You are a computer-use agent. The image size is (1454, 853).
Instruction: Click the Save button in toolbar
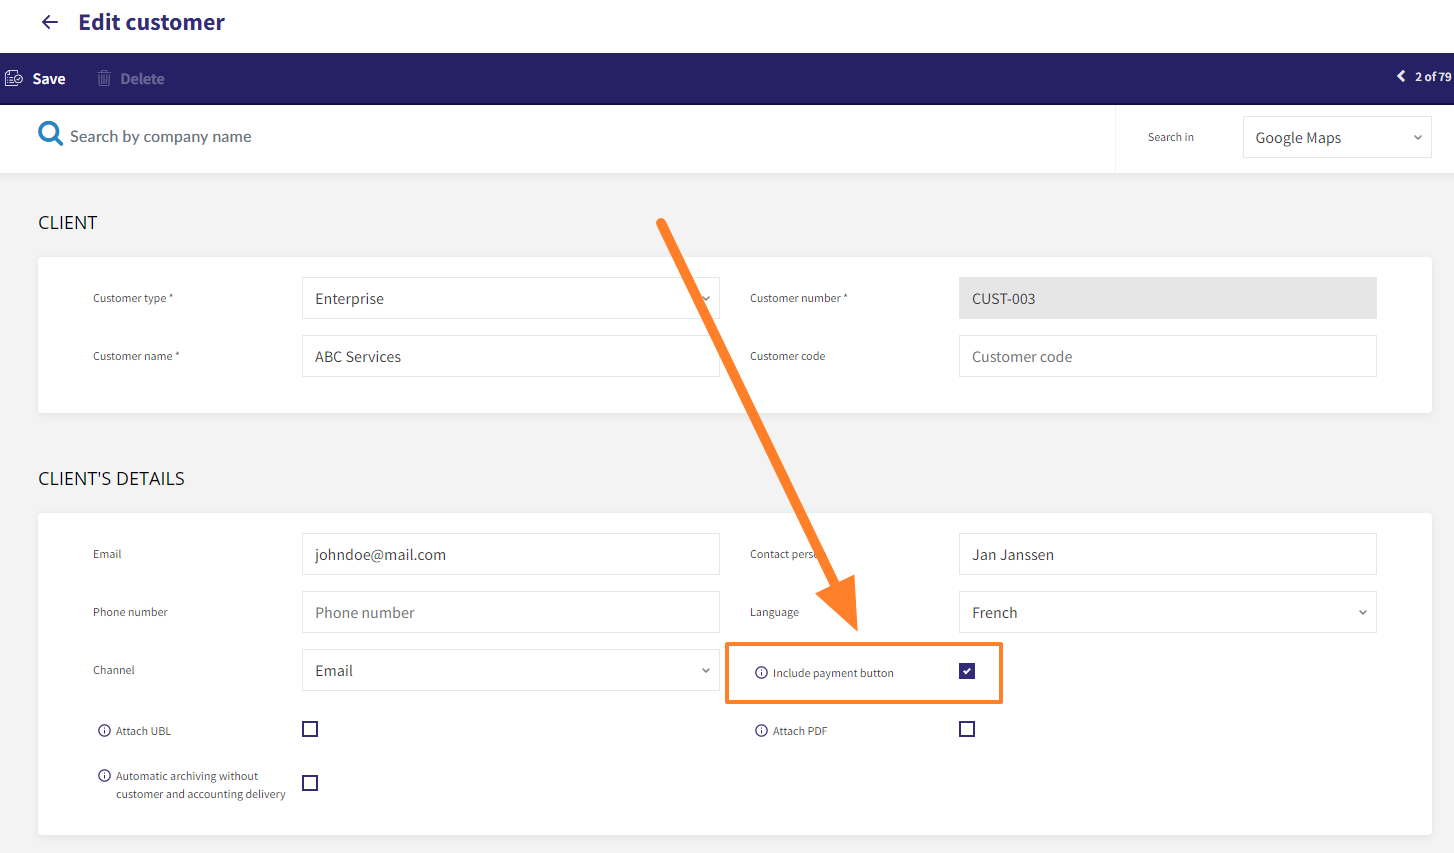coord(35,78)
